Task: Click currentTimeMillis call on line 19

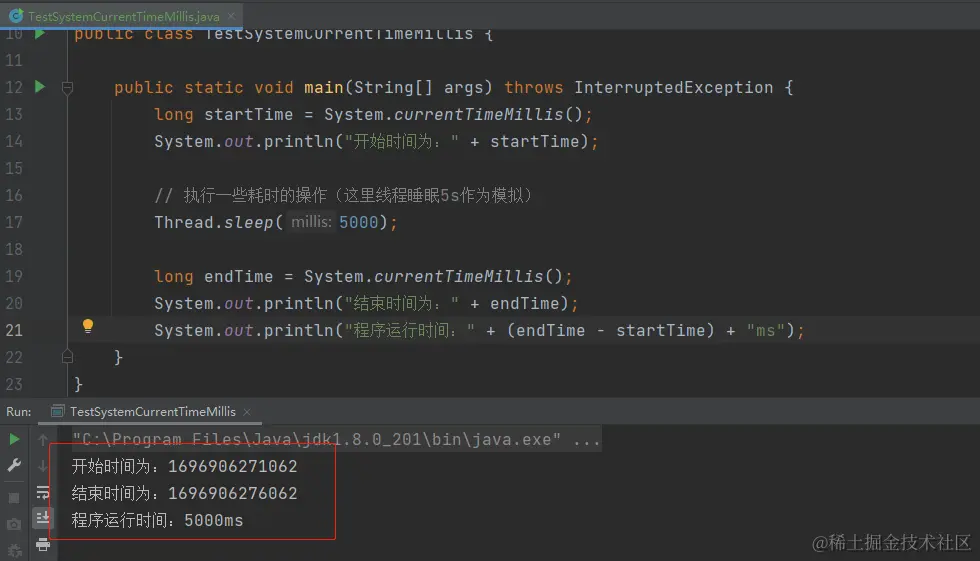Action: 459,276
